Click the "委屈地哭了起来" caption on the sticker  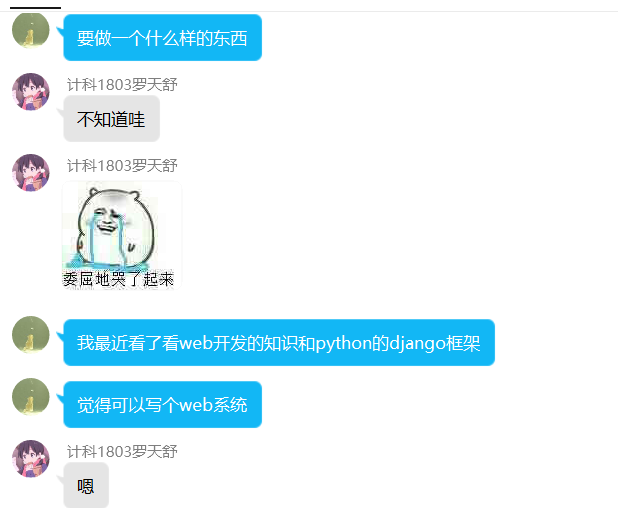118,279
